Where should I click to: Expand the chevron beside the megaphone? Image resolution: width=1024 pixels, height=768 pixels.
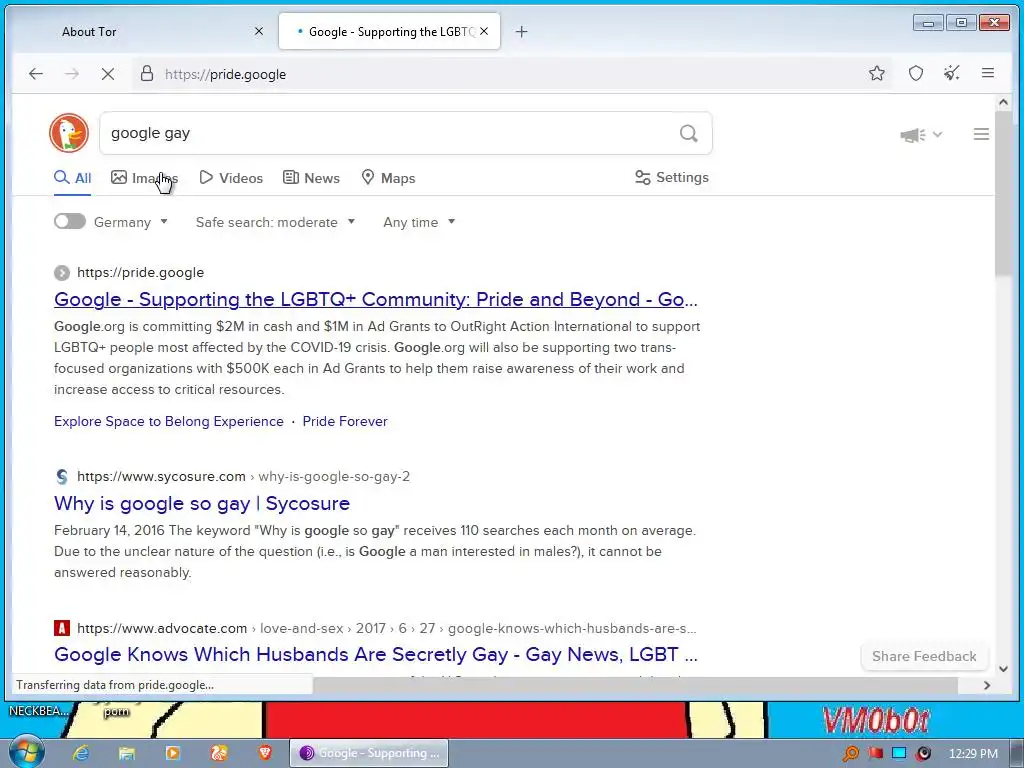coord(937,135)
